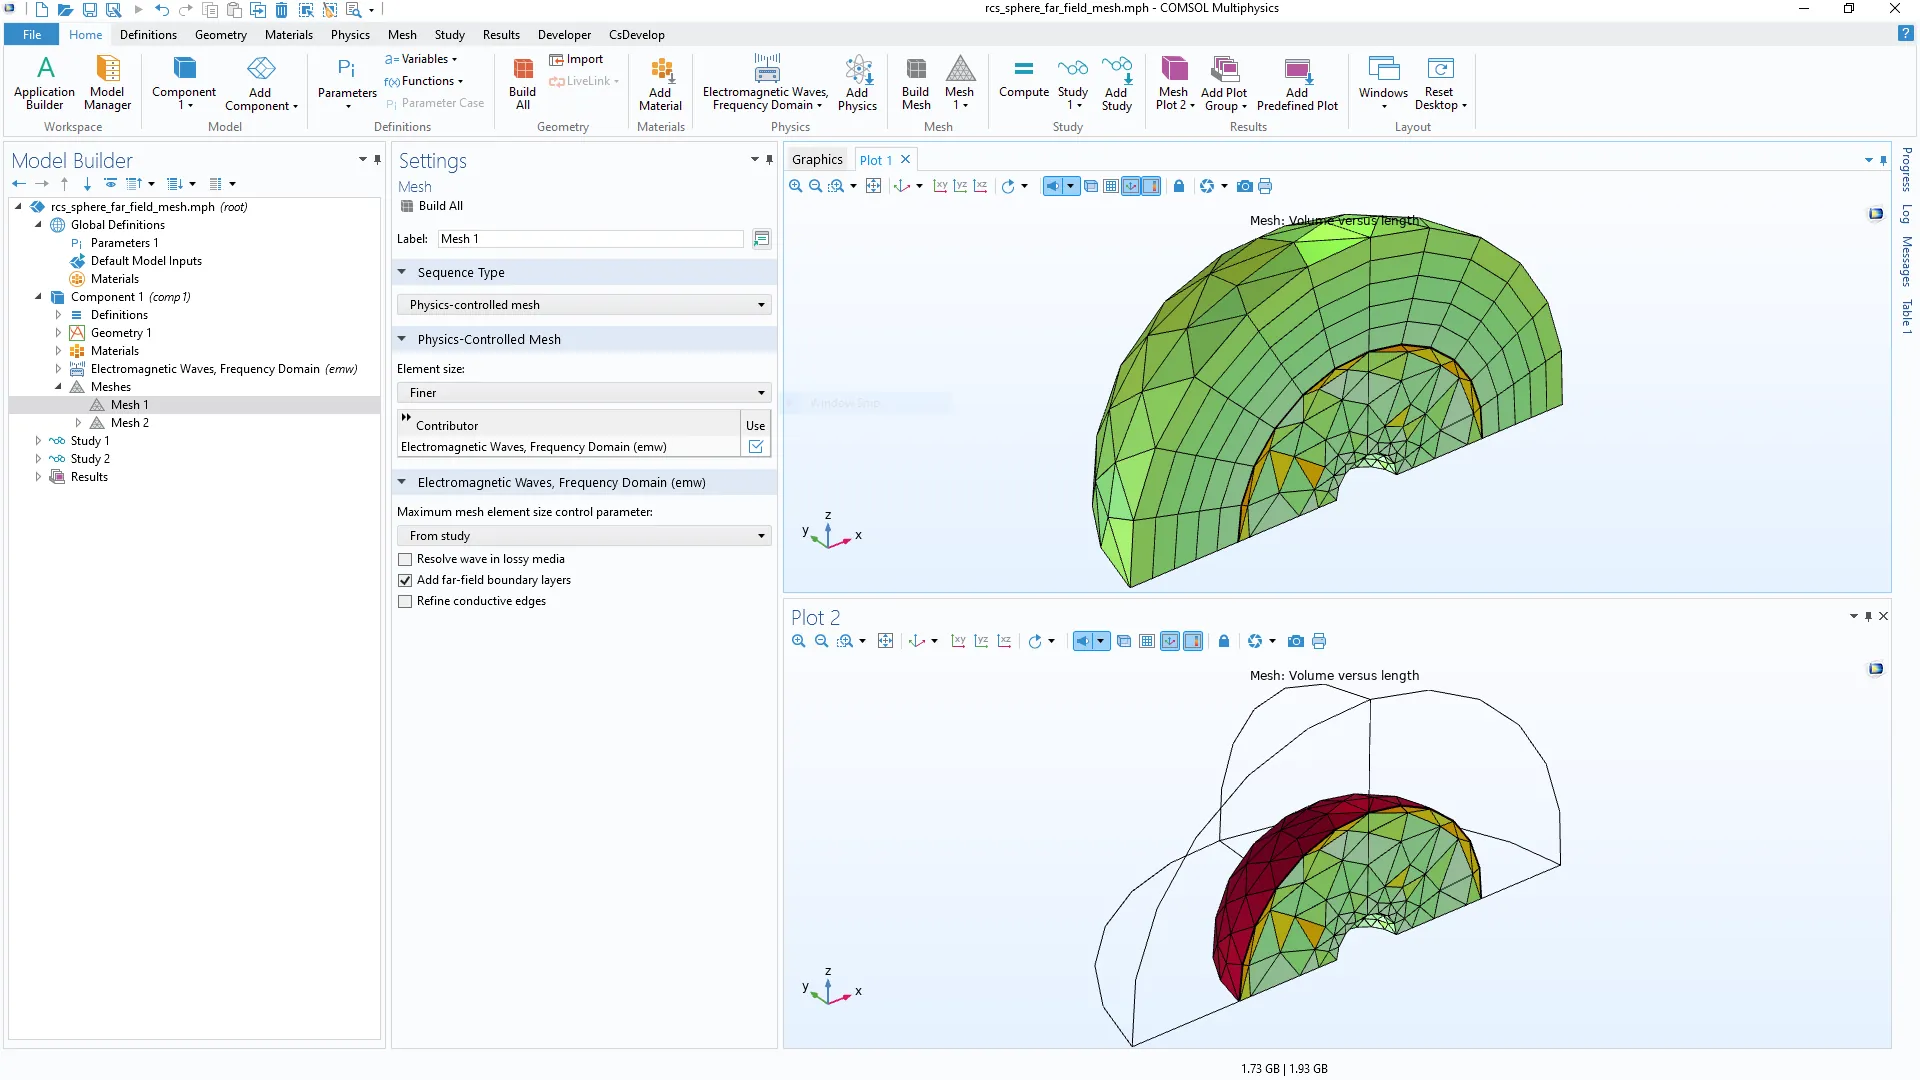Enable Refine conductive edges checkbox
This screenshot has height=1080, width=1920.
point(405,601)
